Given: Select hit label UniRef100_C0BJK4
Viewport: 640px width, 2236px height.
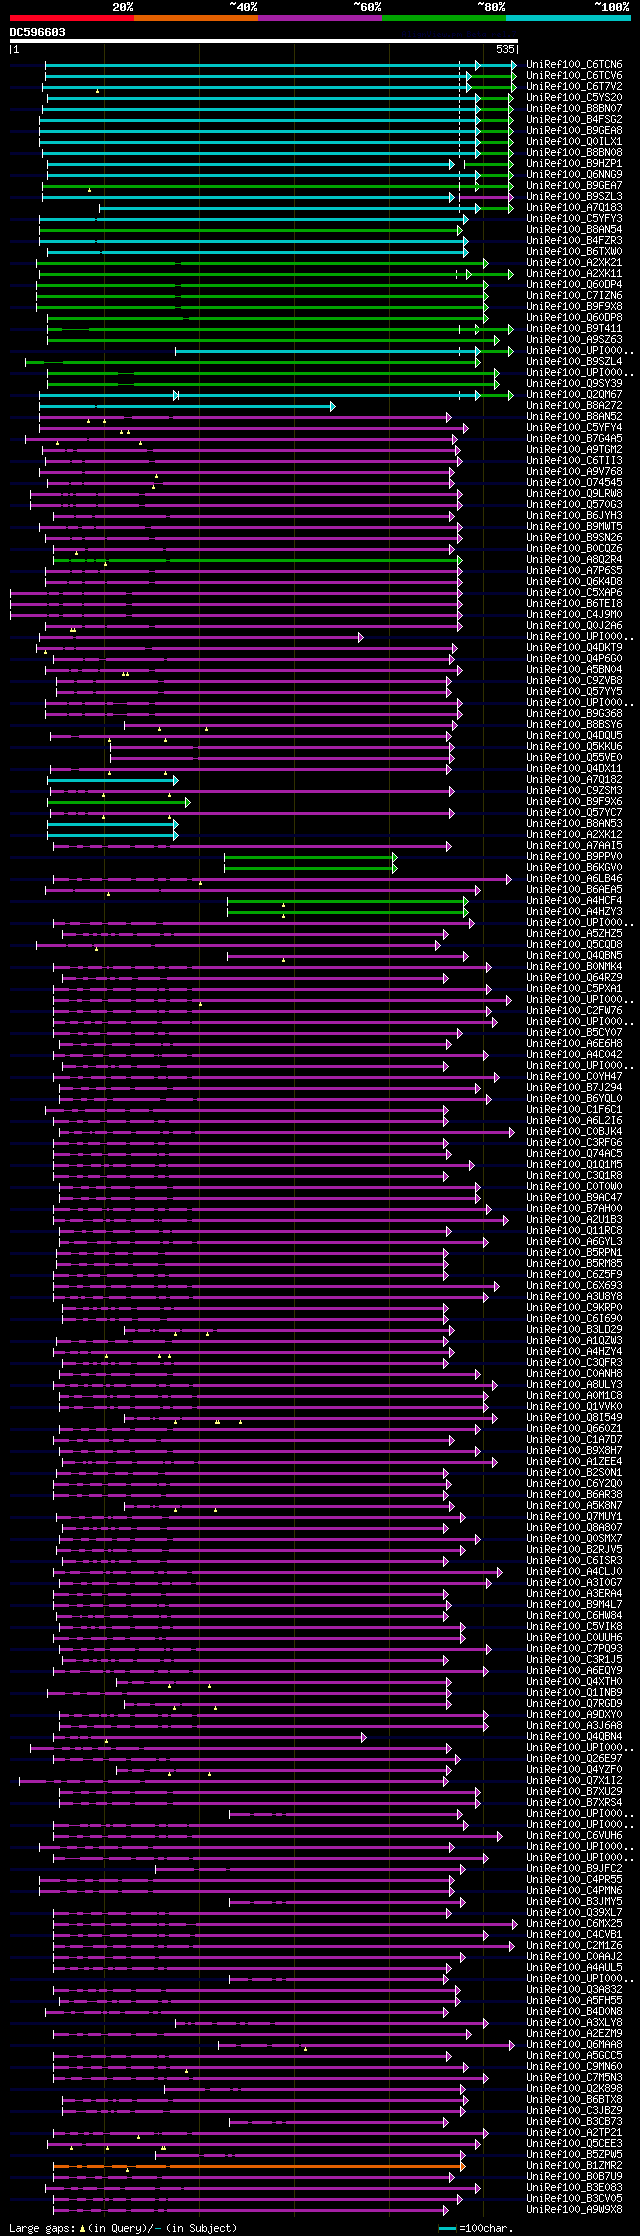Looking at the screenshot, I should 574,1132.
